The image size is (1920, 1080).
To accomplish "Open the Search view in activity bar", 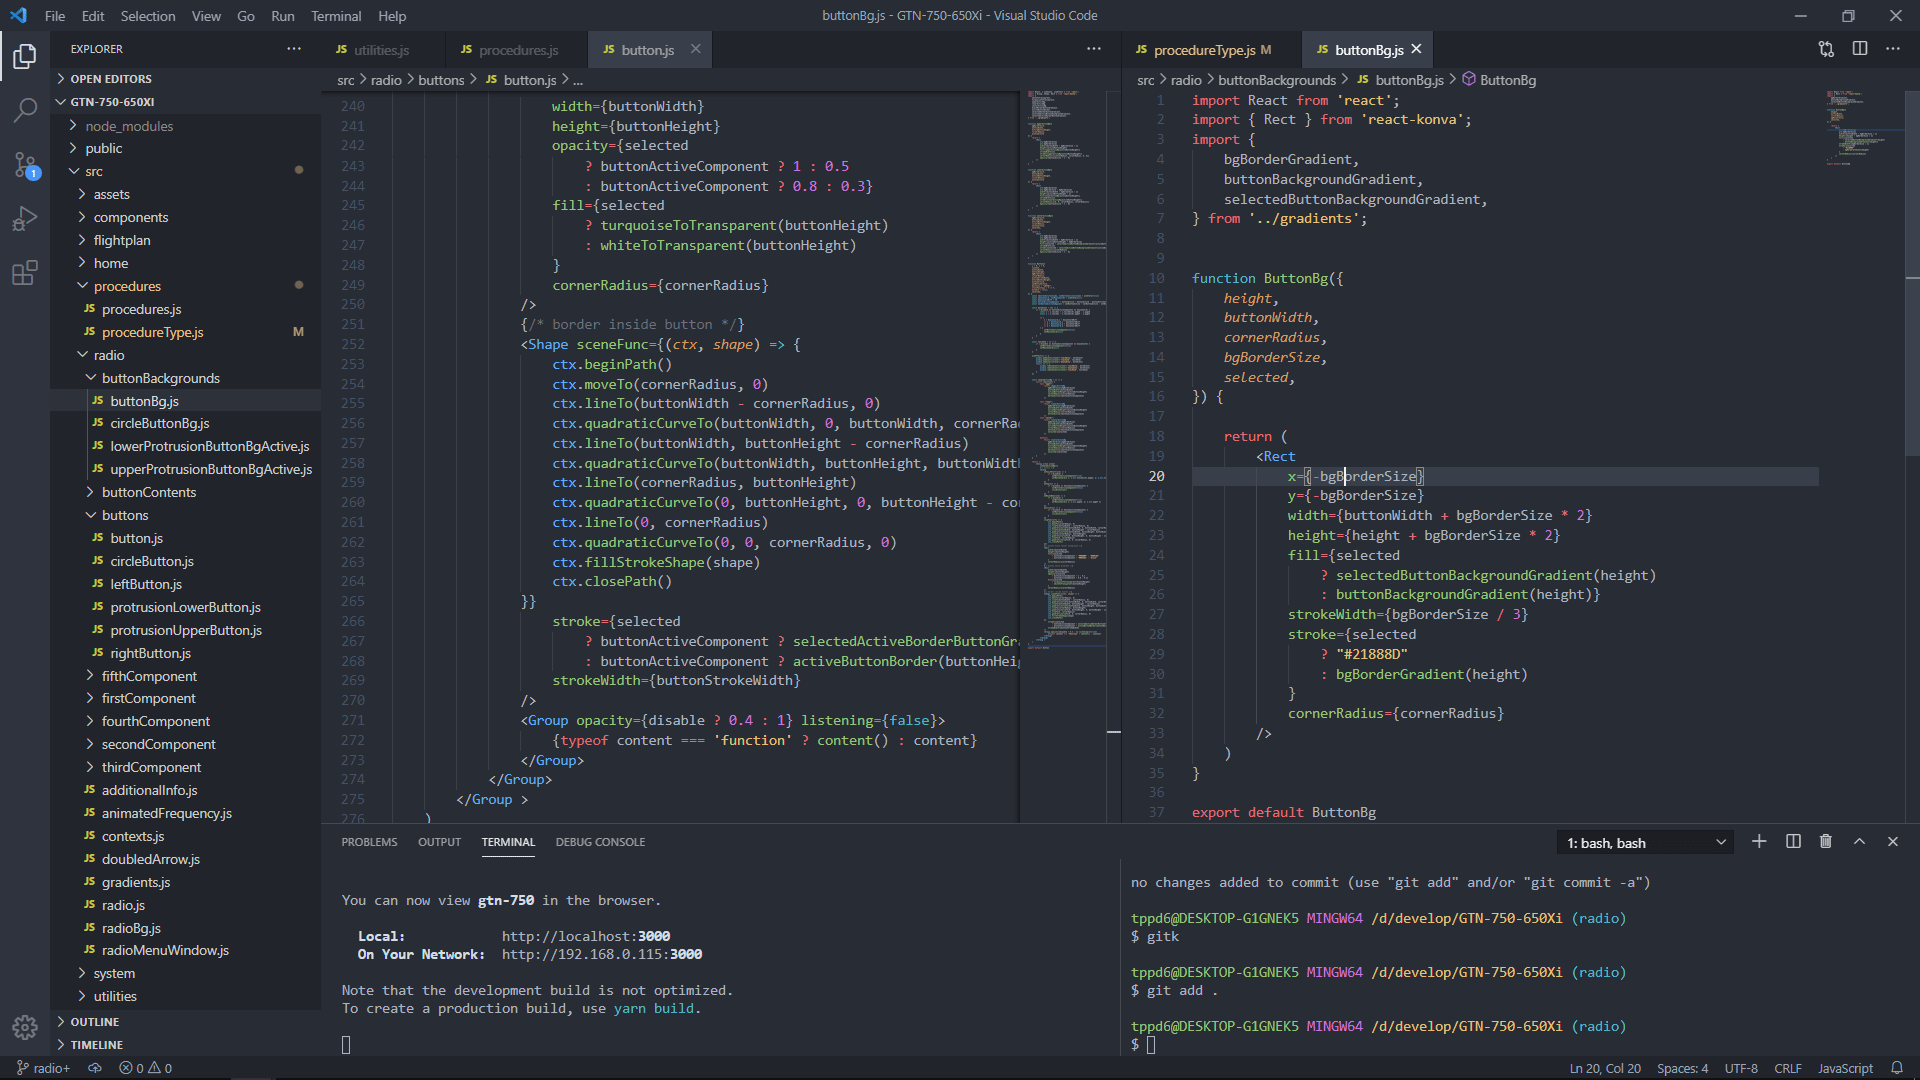I will tap(25, 110).
